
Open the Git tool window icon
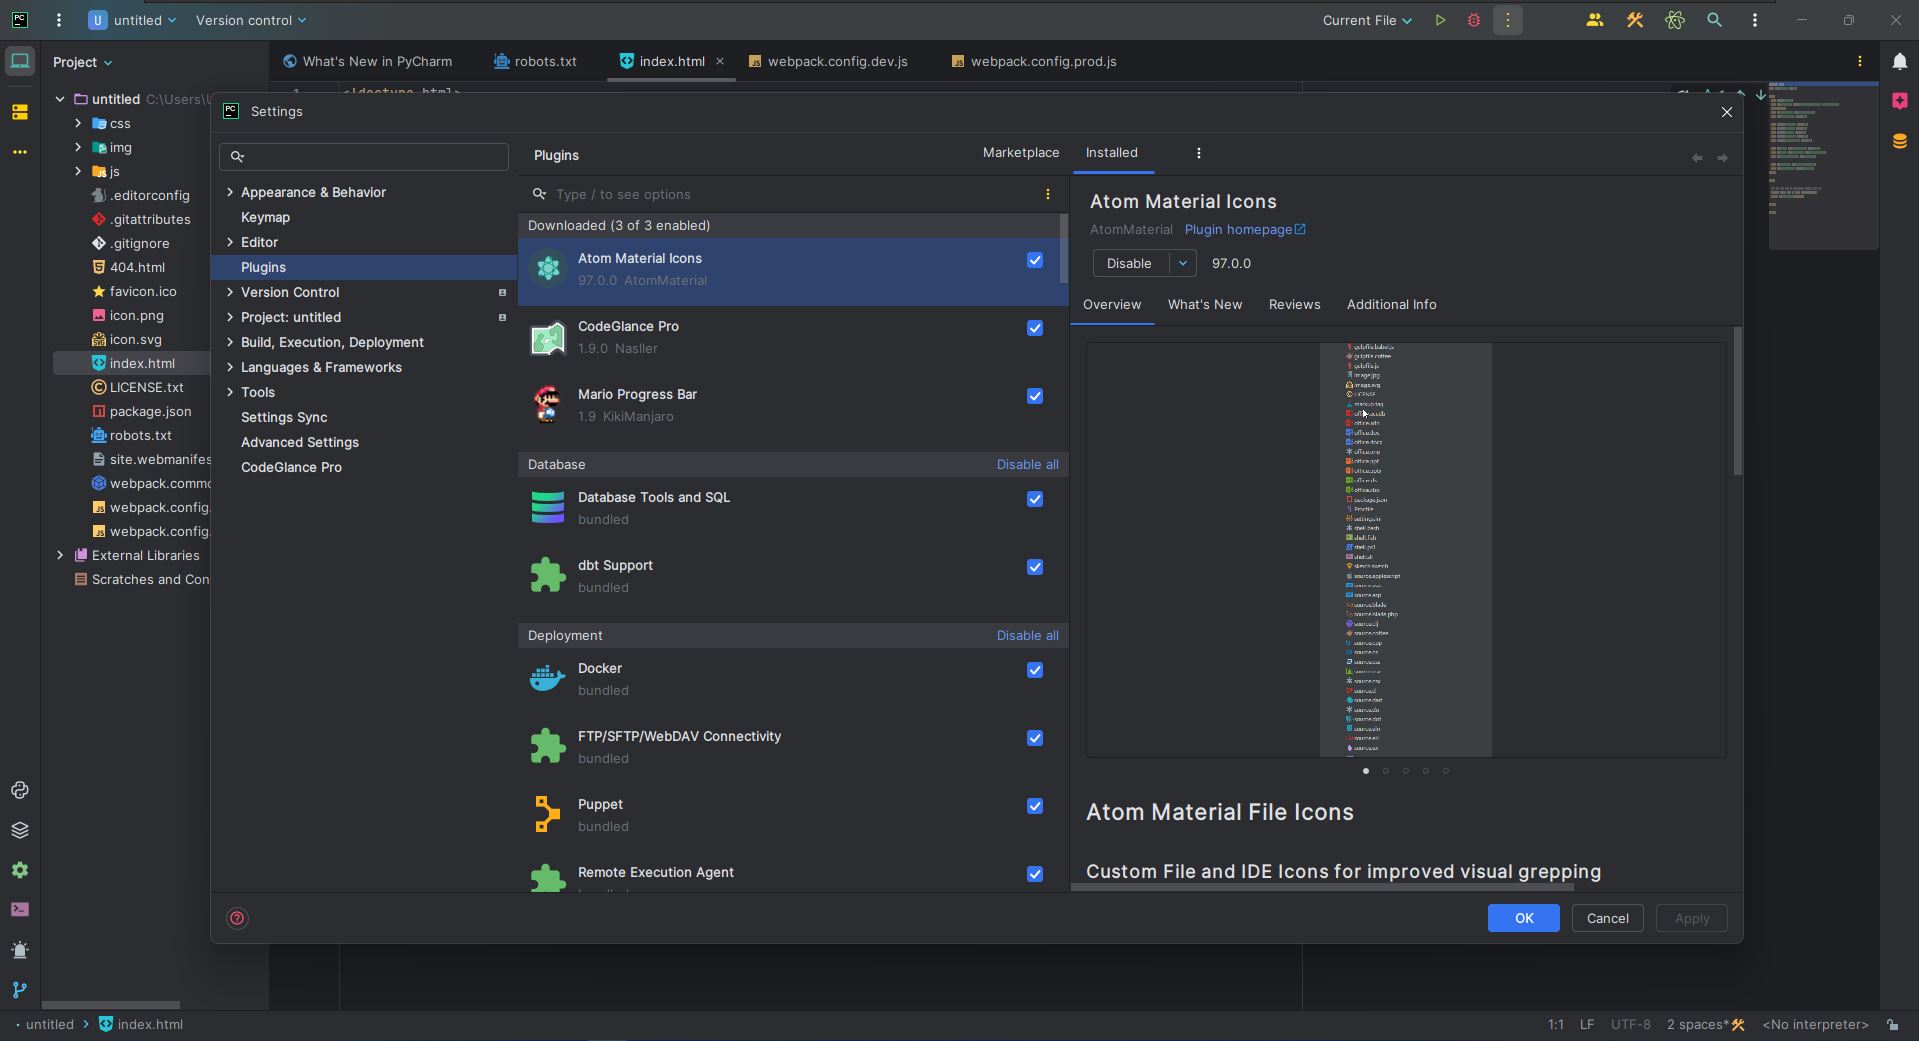click(20, 990)
